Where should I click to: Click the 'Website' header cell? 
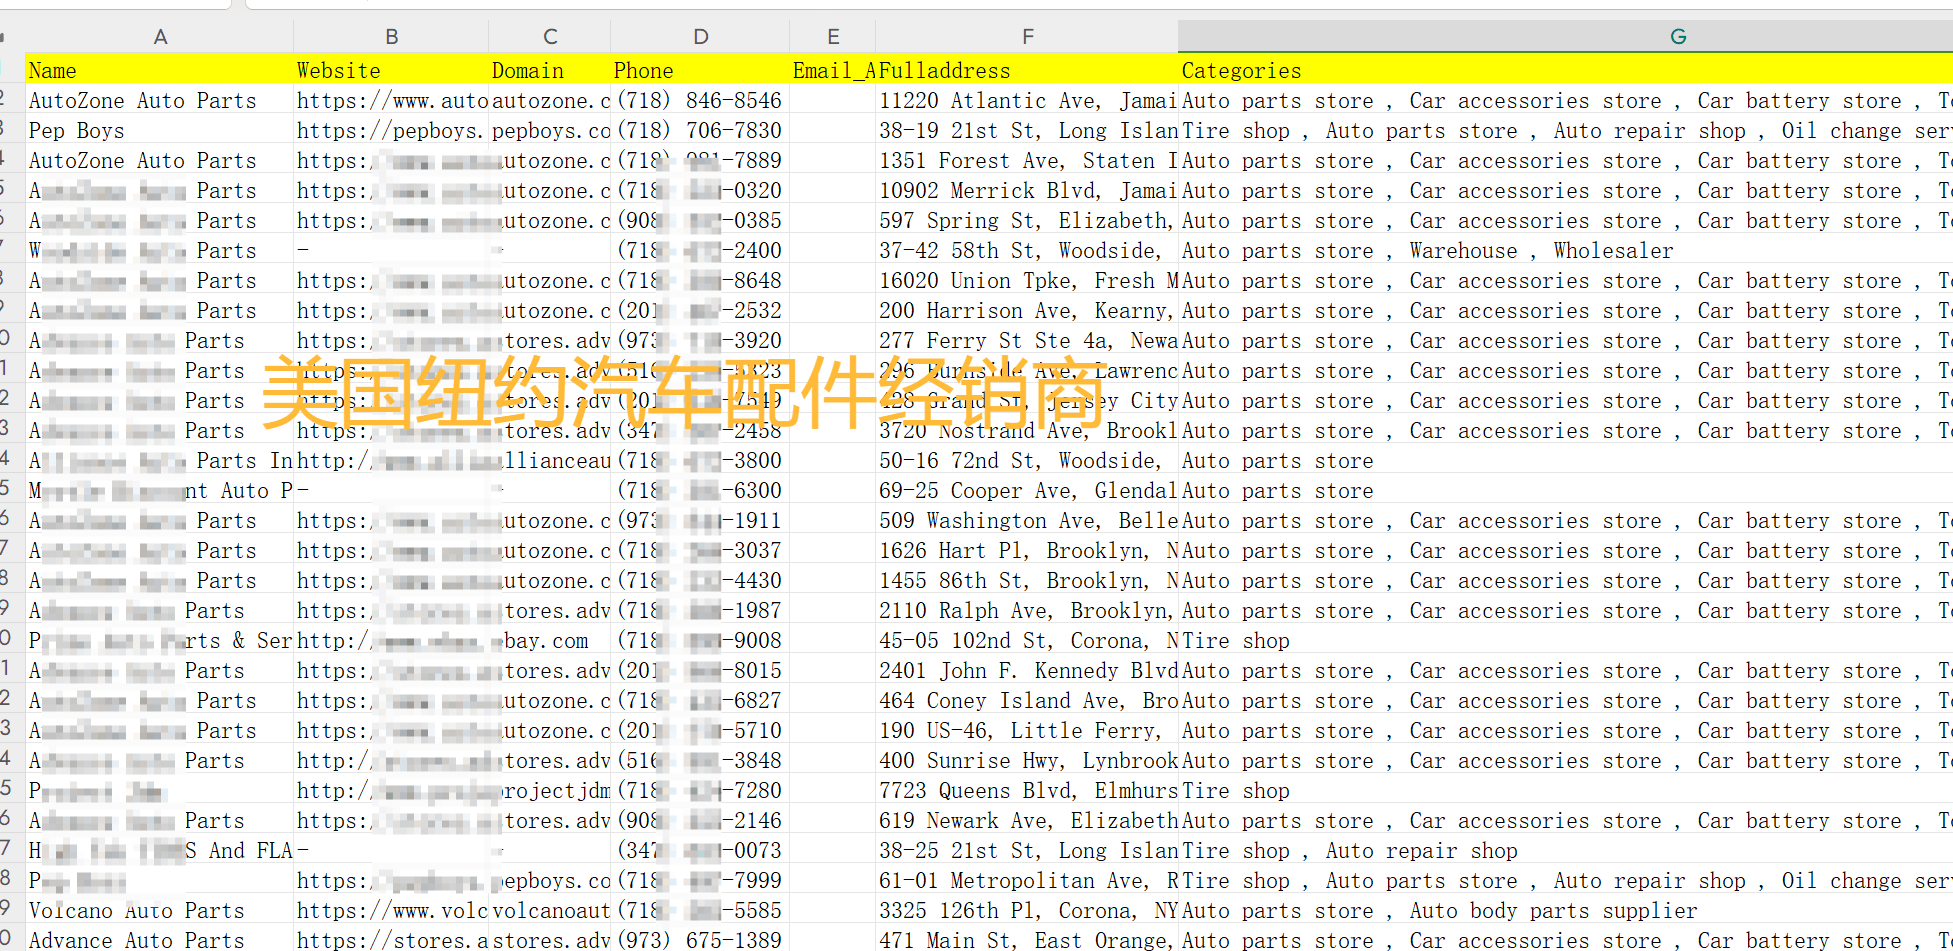[391, 71]
